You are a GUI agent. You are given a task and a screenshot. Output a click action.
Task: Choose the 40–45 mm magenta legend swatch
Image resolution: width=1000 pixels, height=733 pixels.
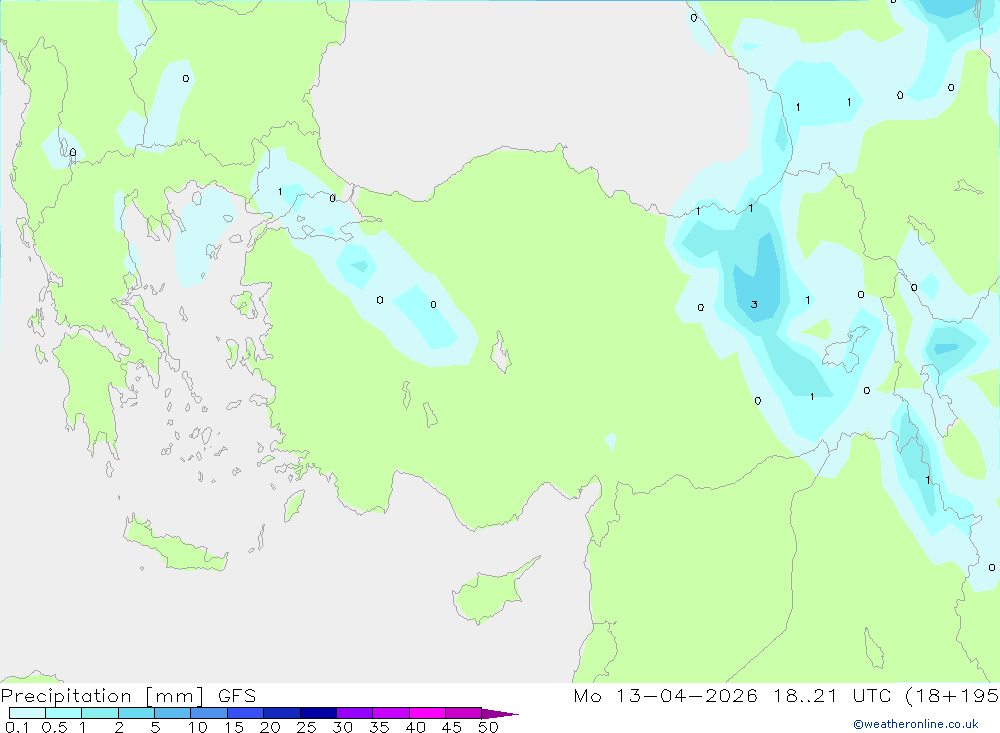(x=427, y=713)
